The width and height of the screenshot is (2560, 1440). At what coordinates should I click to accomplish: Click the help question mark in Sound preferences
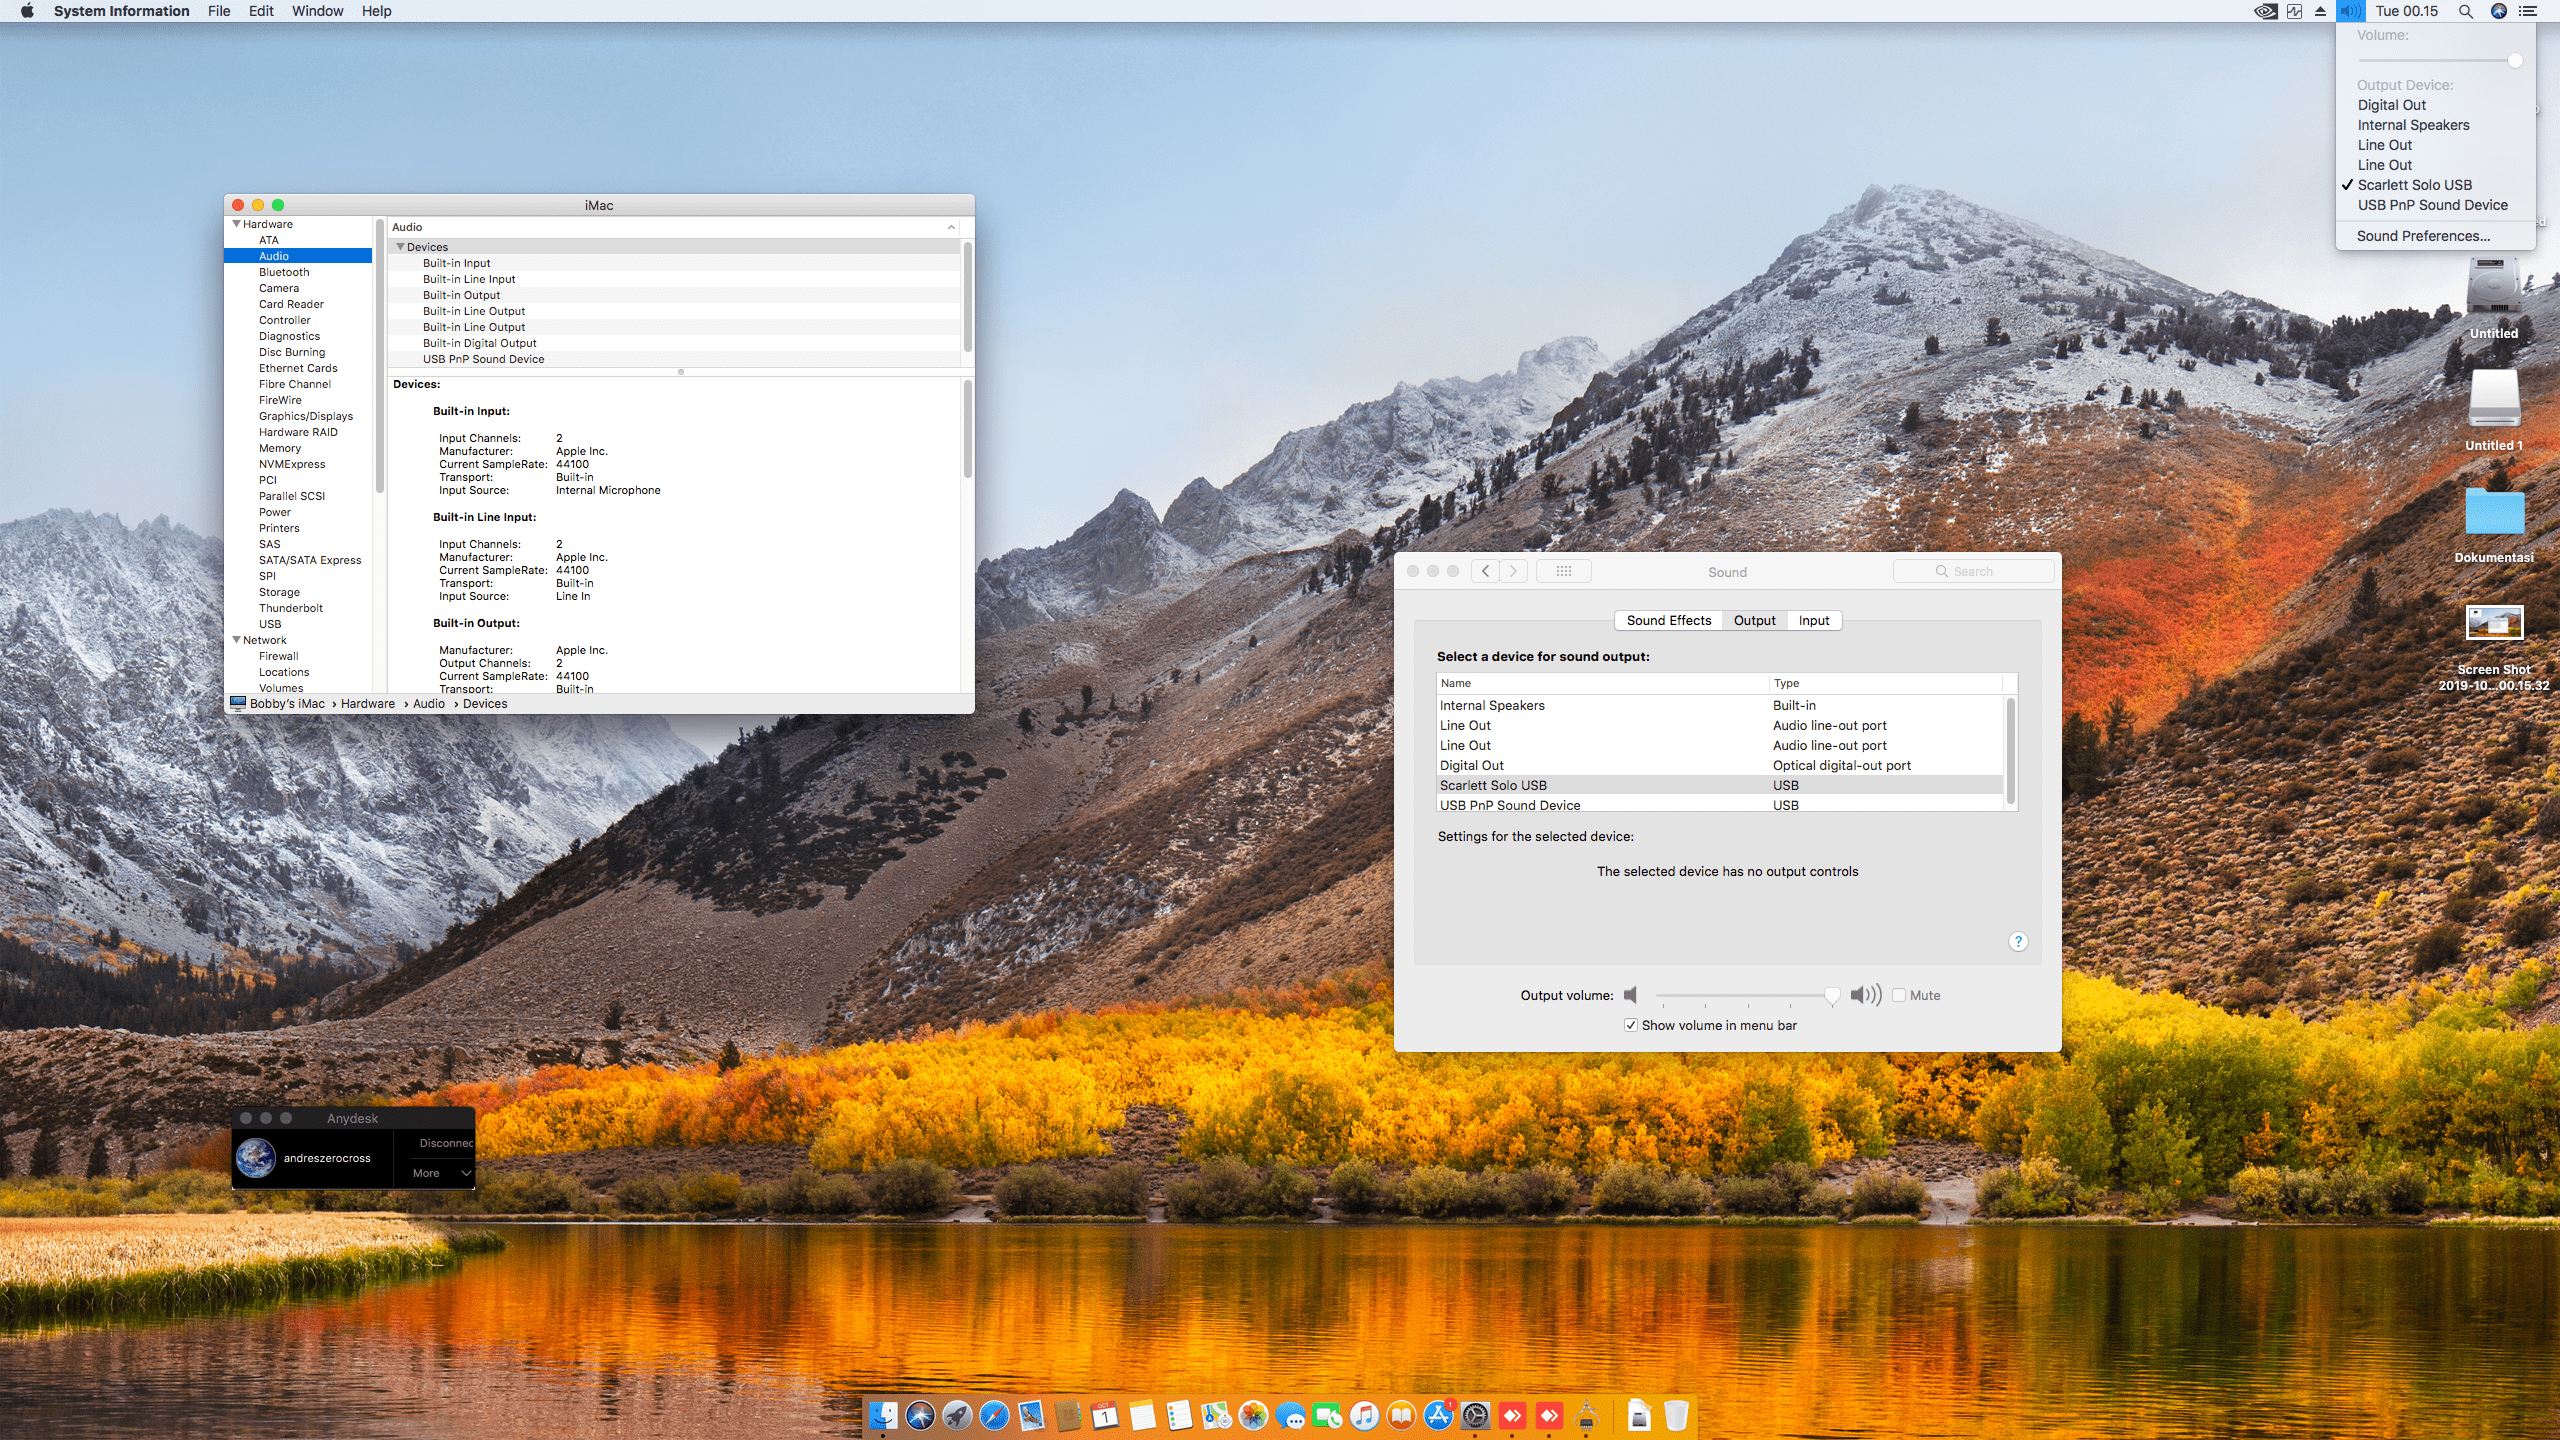coord(2019,941)
